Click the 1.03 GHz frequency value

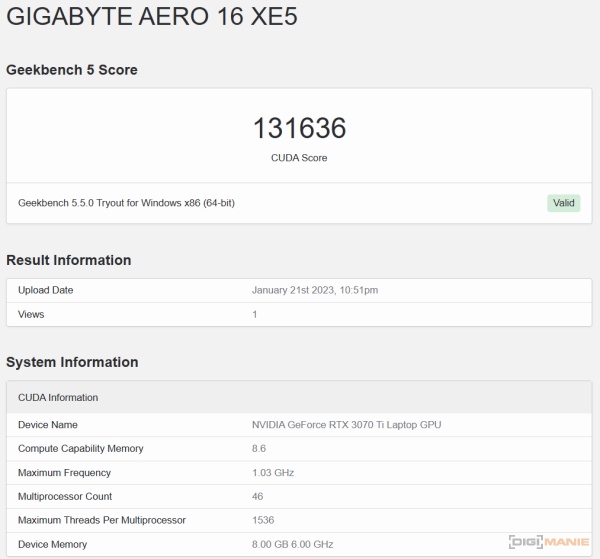(273, 473)
